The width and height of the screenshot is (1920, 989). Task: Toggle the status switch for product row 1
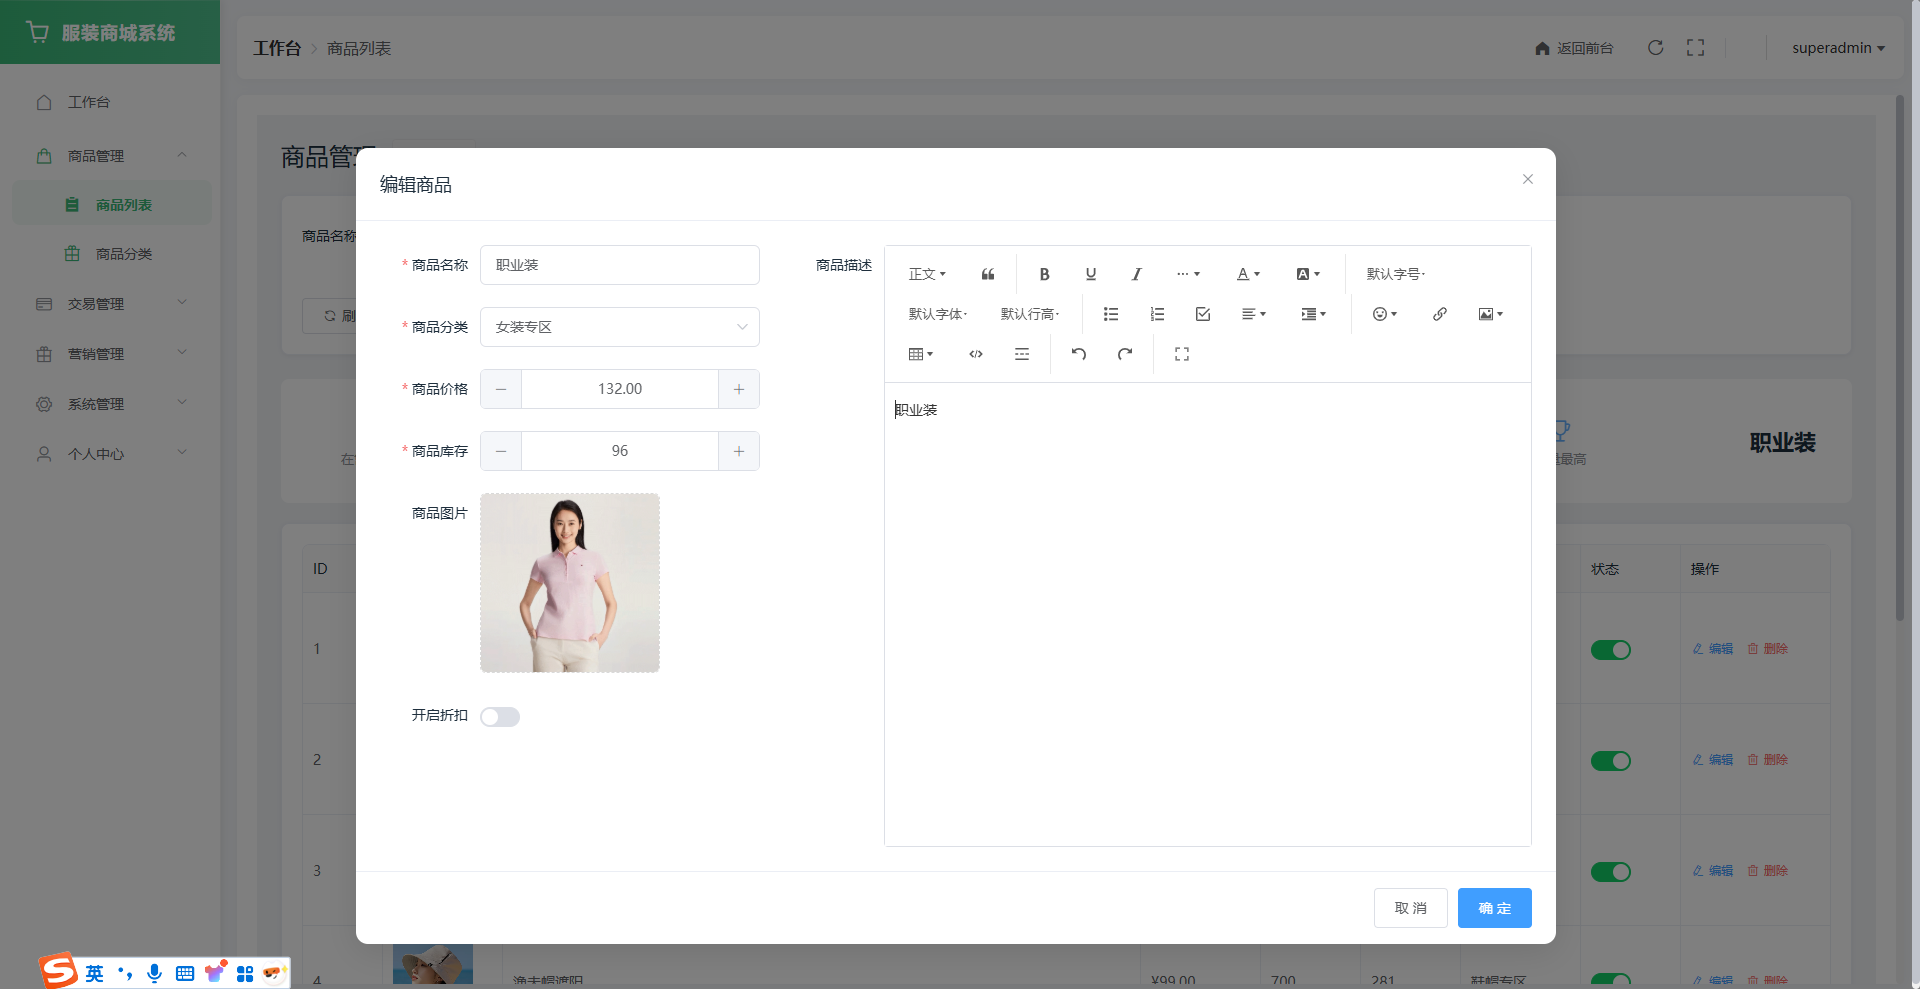click(1610, 650)
